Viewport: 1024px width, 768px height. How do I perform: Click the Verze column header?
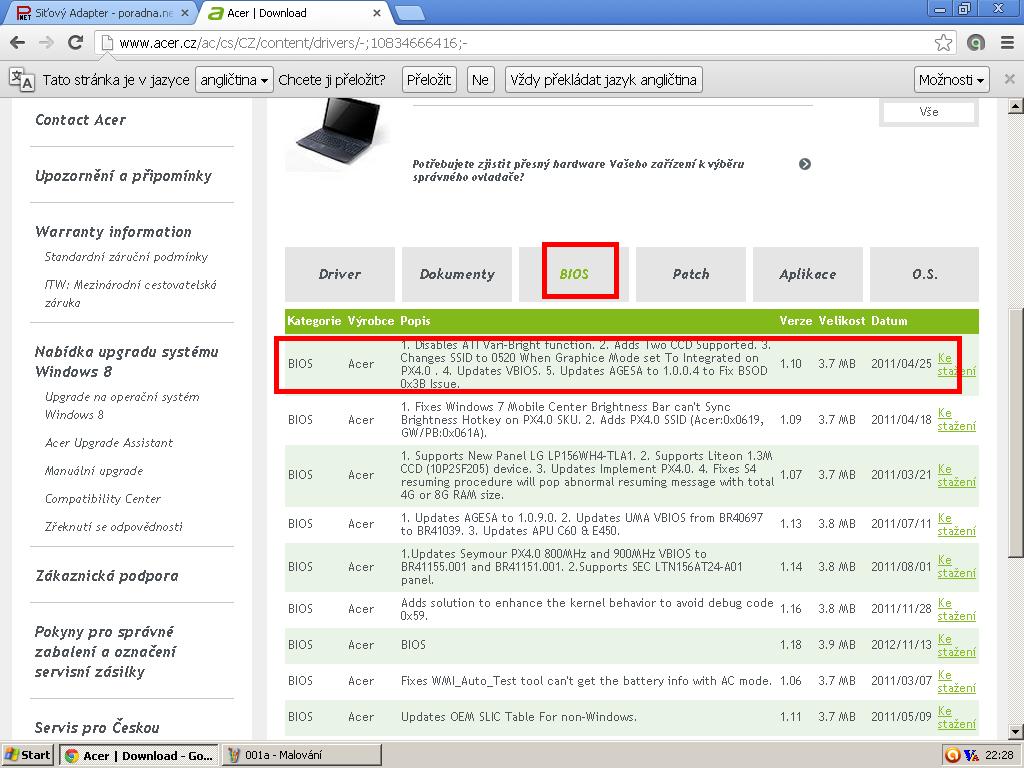[795, 321]
